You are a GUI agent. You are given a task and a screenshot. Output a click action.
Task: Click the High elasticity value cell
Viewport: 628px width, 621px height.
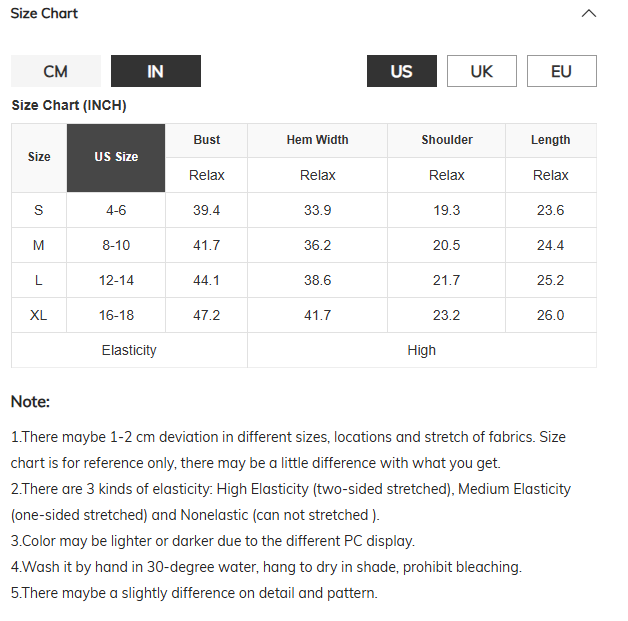(x=421, y=350)
